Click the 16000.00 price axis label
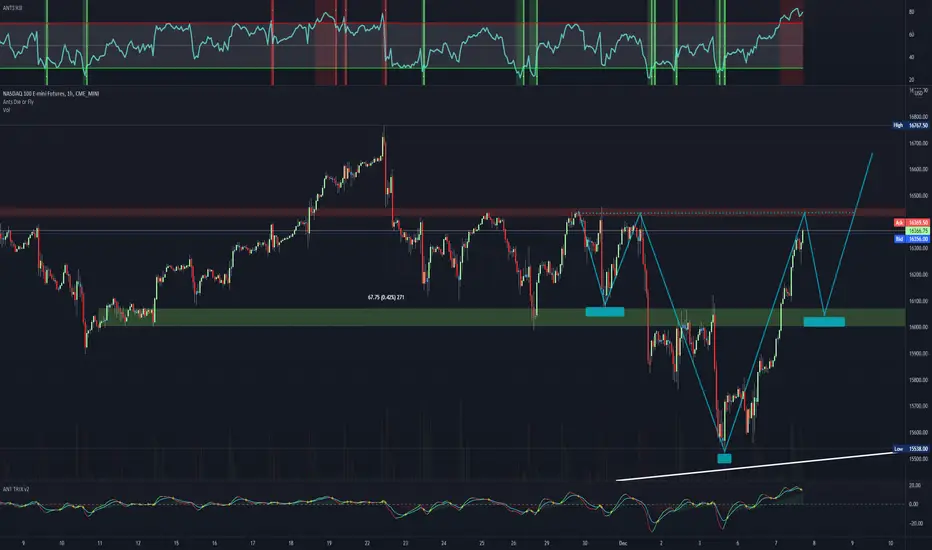Screen dimensions: 932x550 click(918, 327)
